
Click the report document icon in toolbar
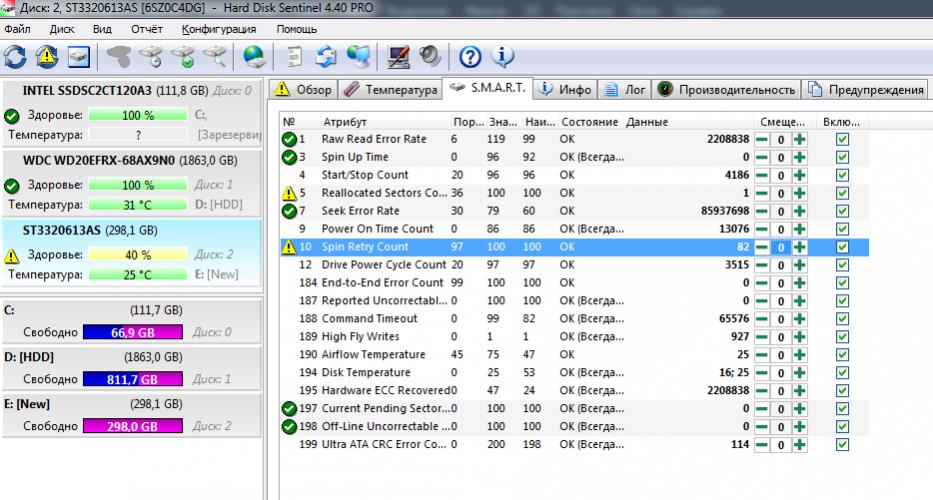point(297,56)
